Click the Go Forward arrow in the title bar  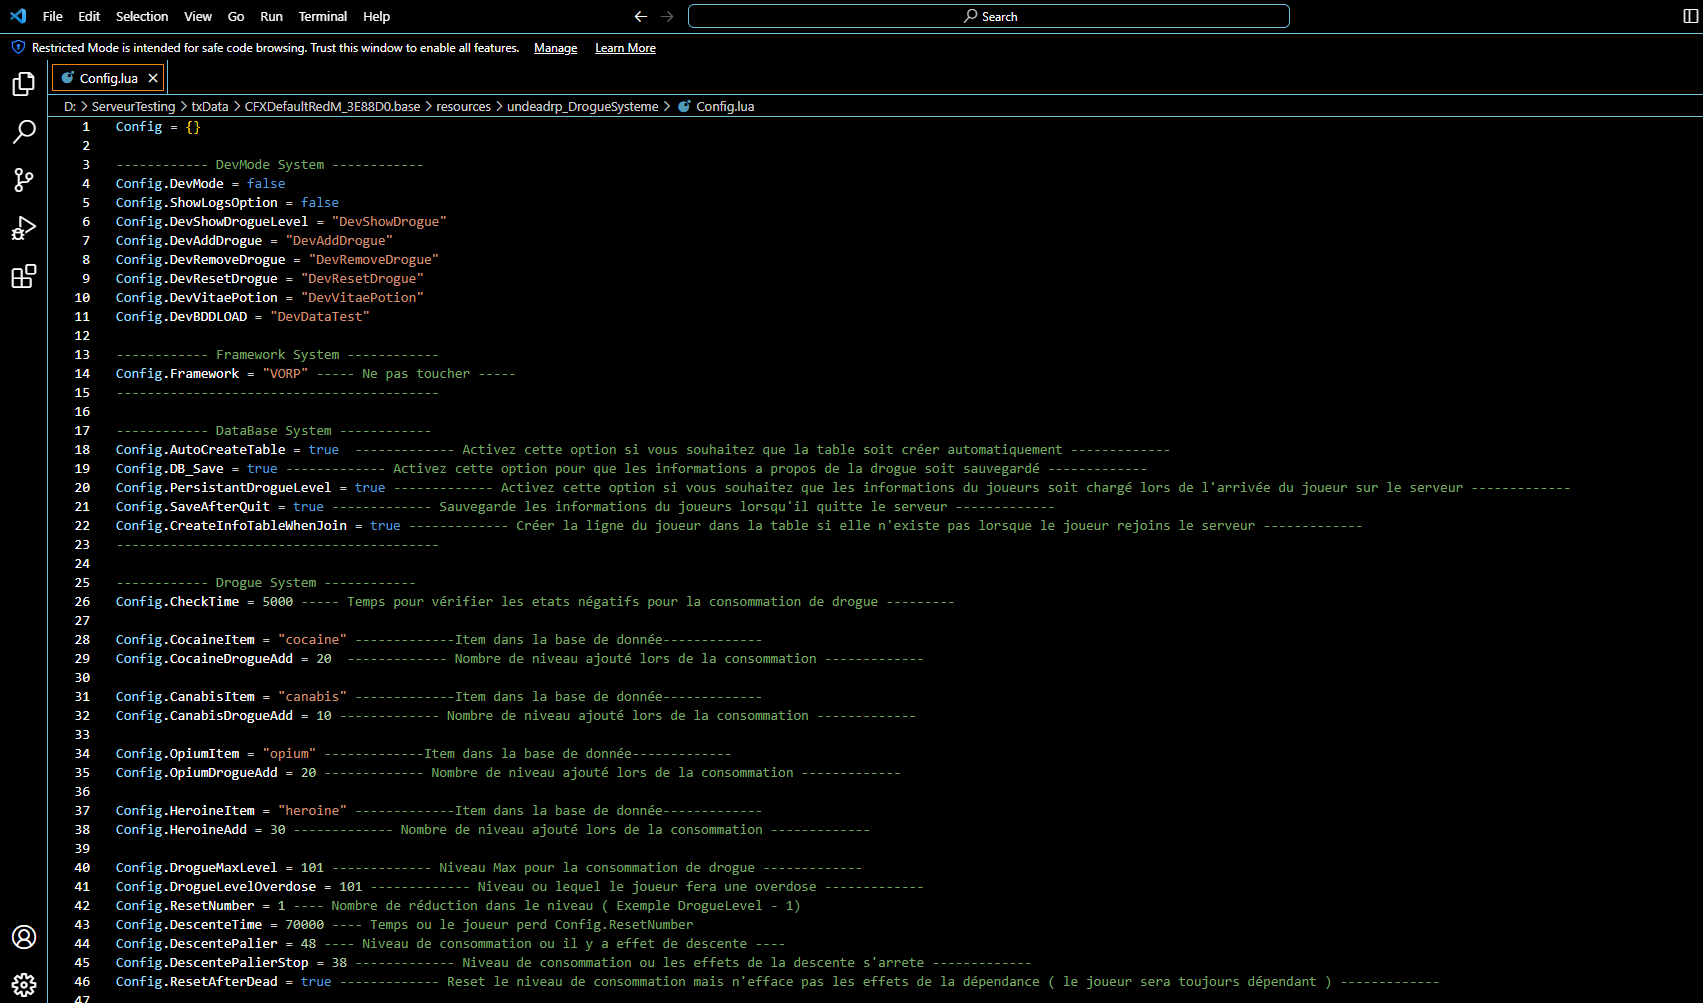click(668, 16)
